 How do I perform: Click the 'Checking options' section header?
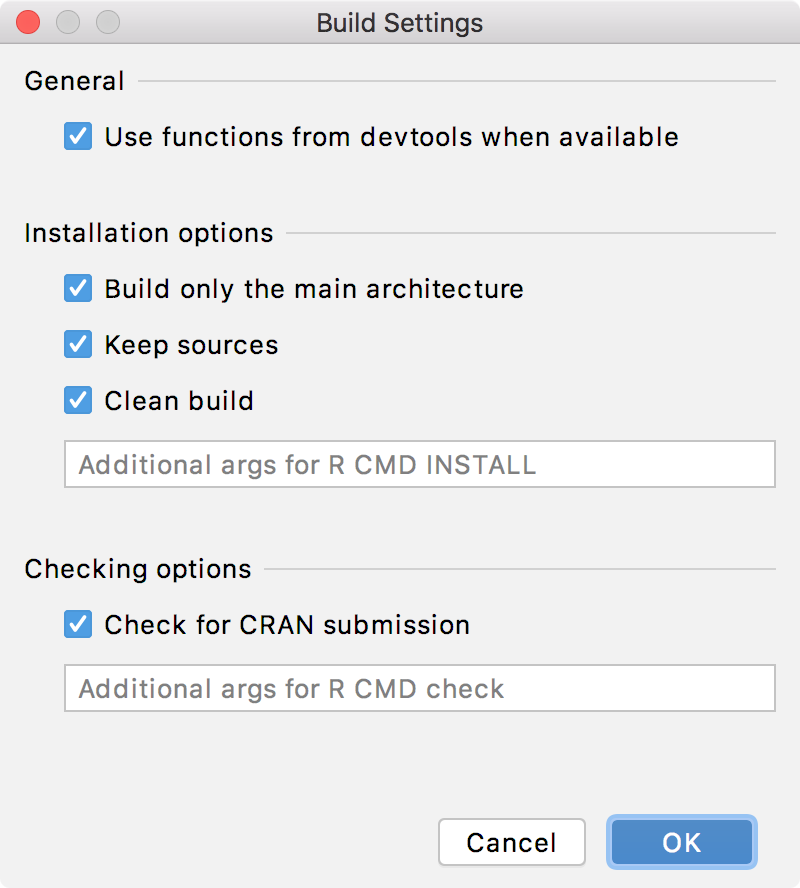(x=137, y=568)
